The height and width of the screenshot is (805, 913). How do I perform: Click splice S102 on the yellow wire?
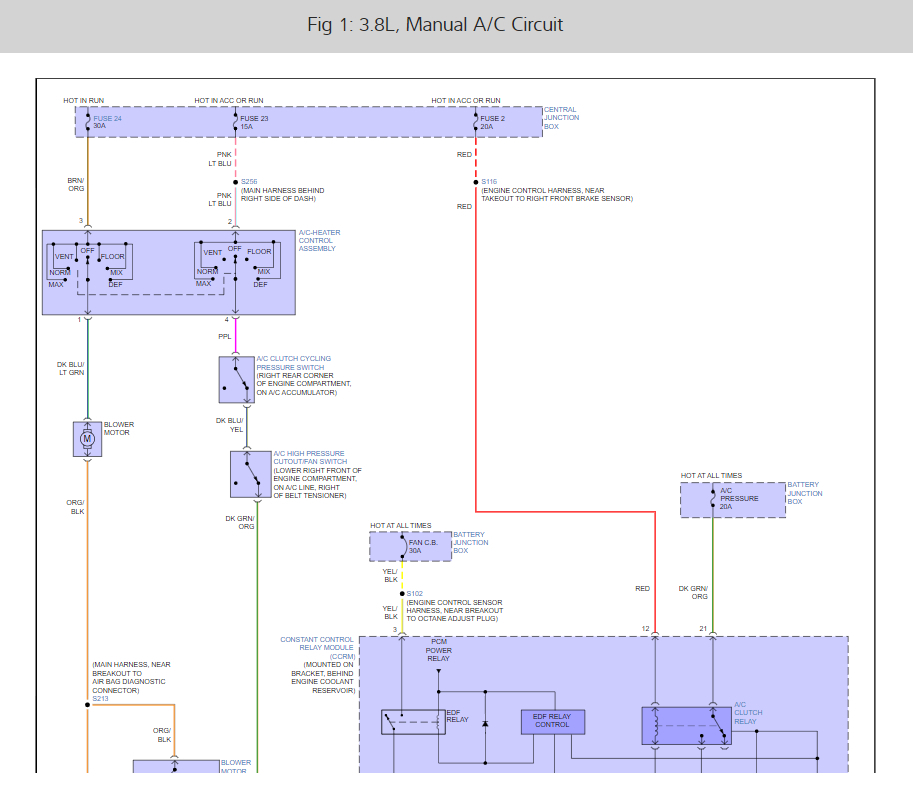pyautogui.click(x=402, y=592)
